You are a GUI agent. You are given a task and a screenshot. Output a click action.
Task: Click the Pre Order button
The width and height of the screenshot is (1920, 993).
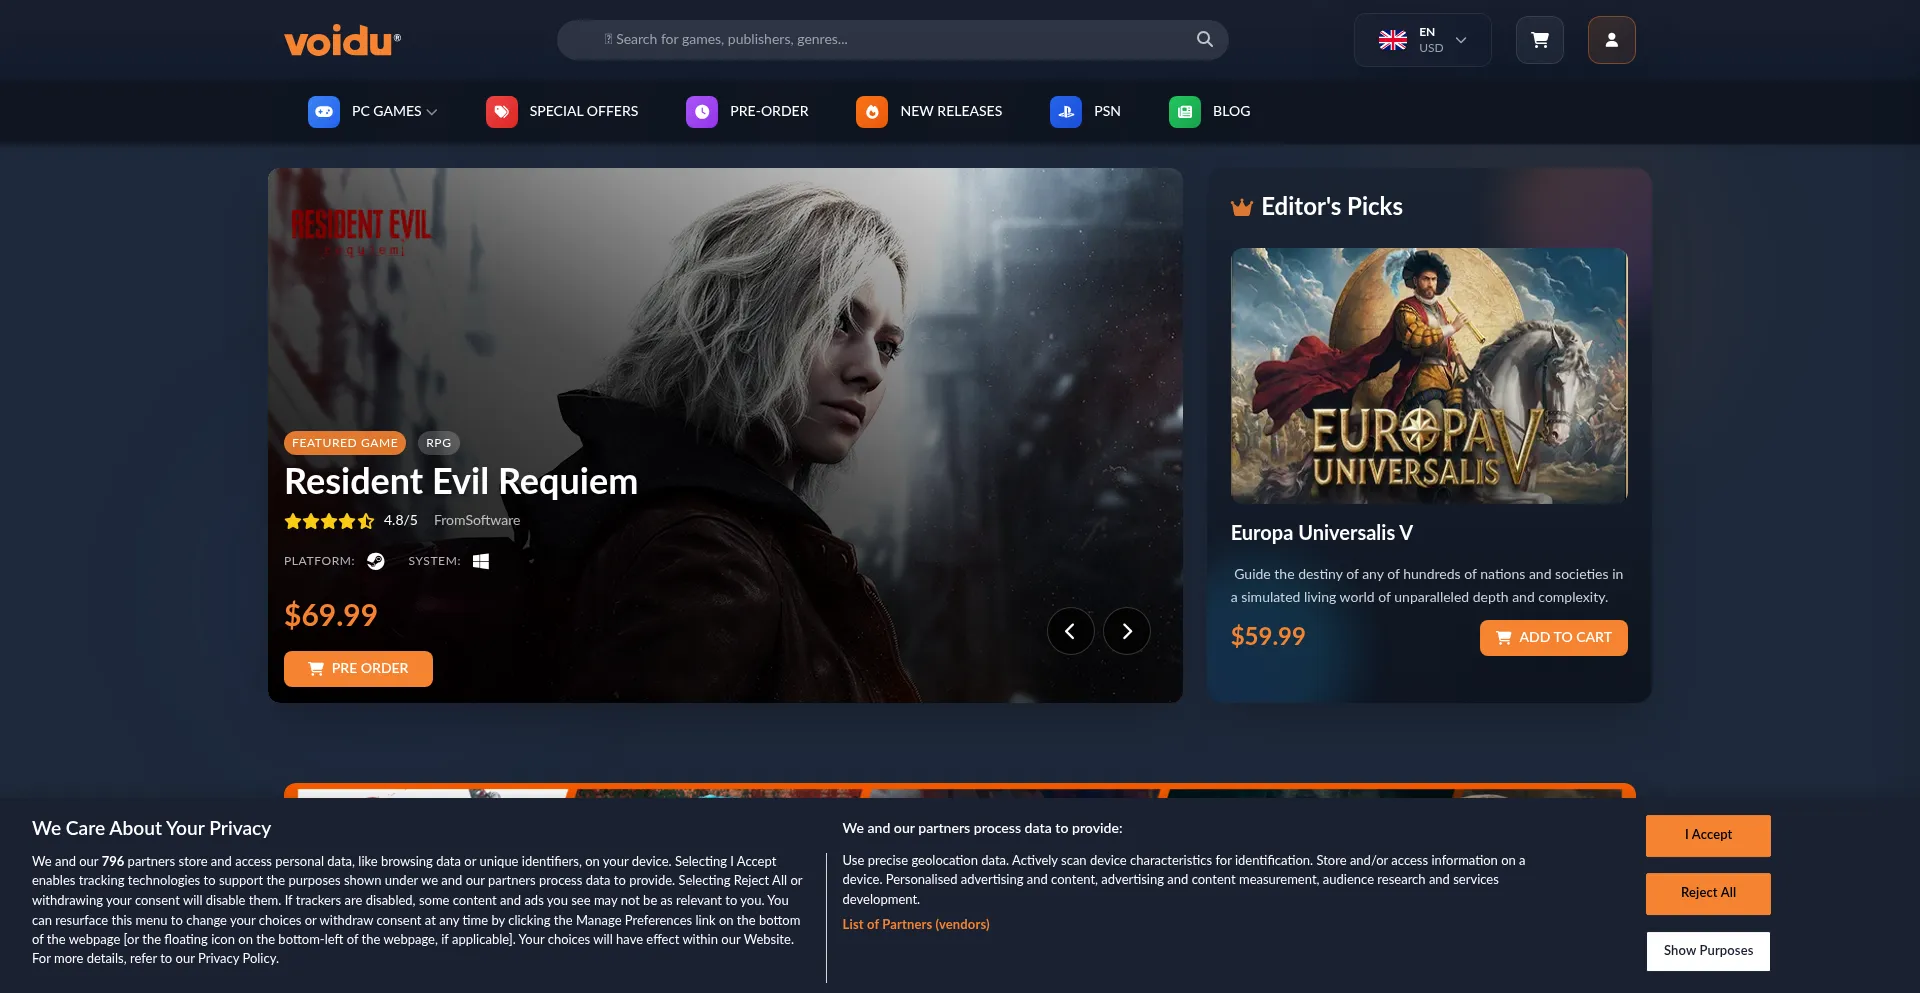358,669
